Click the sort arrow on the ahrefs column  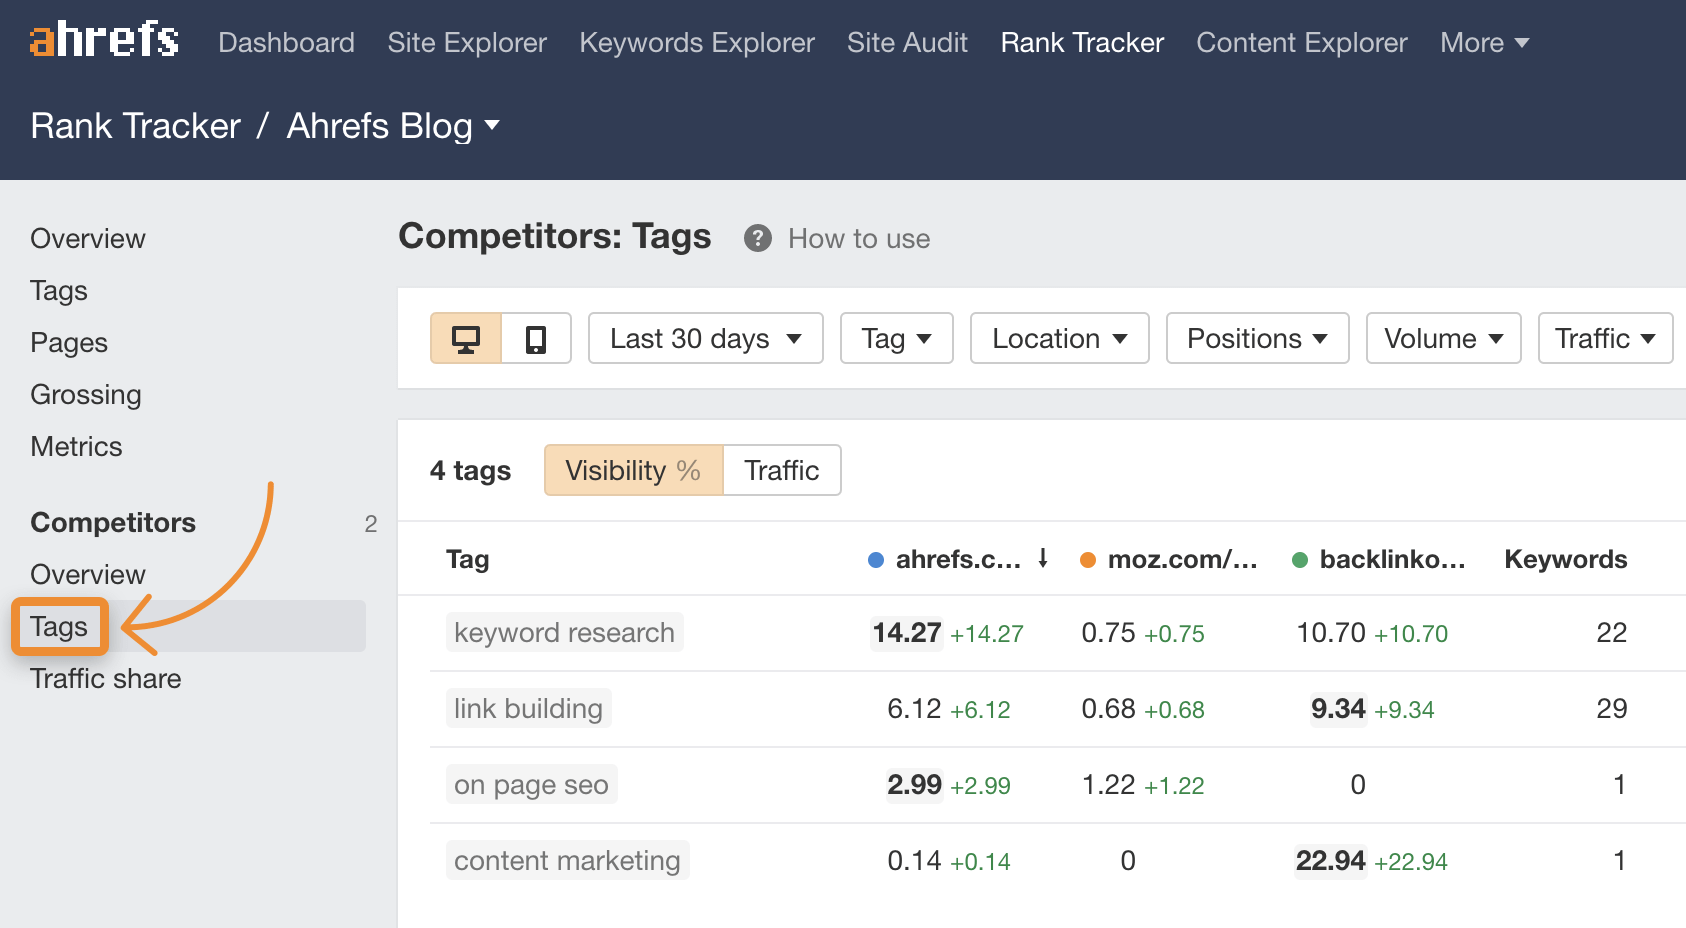point(1043,559)
